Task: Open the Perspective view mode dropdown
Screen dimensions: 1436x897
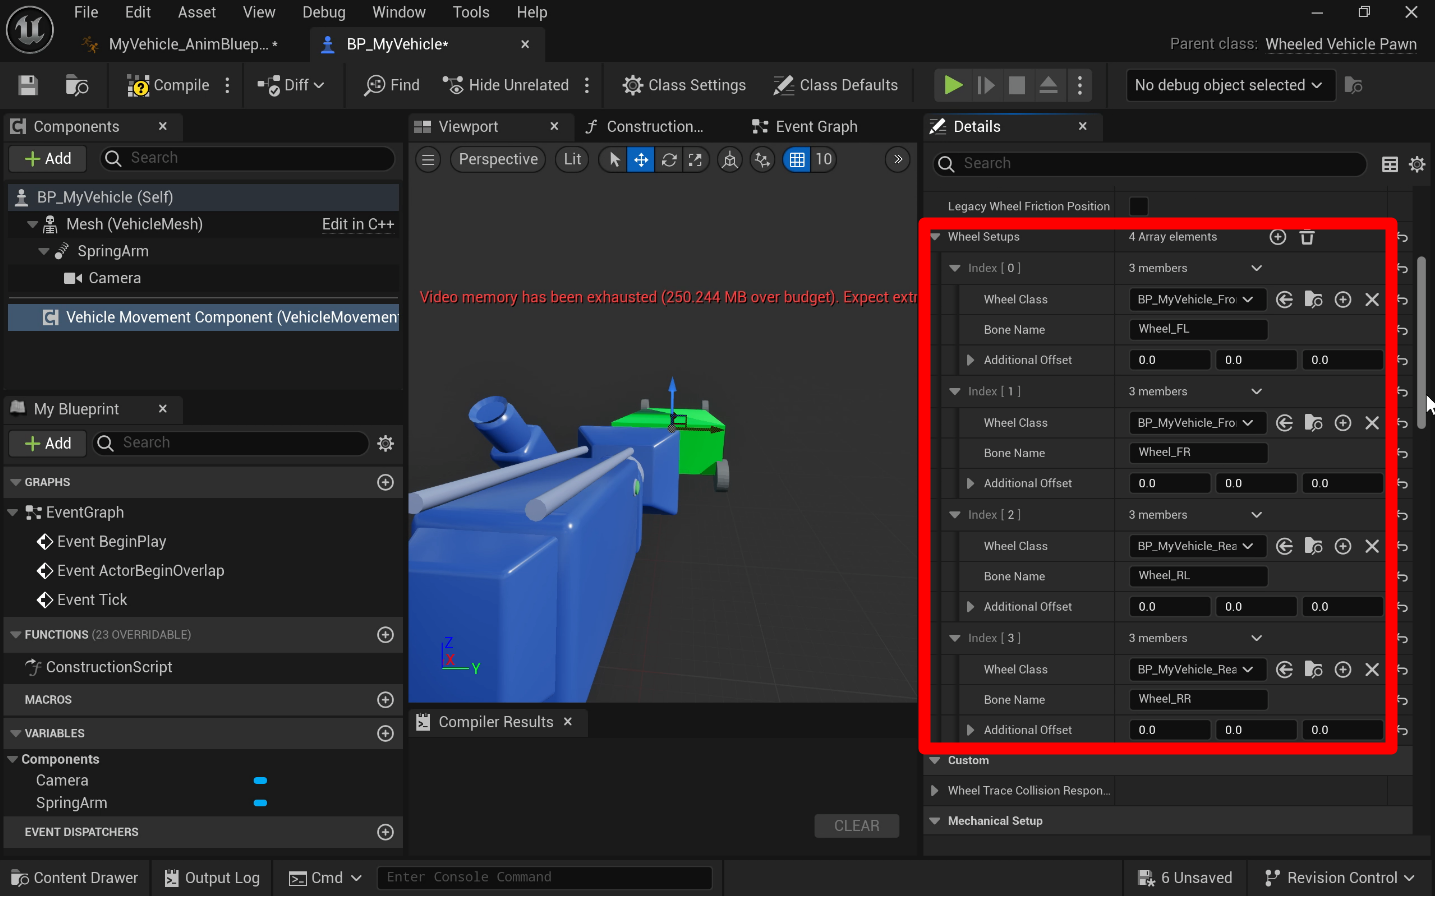Action: (x=498, y=160)
